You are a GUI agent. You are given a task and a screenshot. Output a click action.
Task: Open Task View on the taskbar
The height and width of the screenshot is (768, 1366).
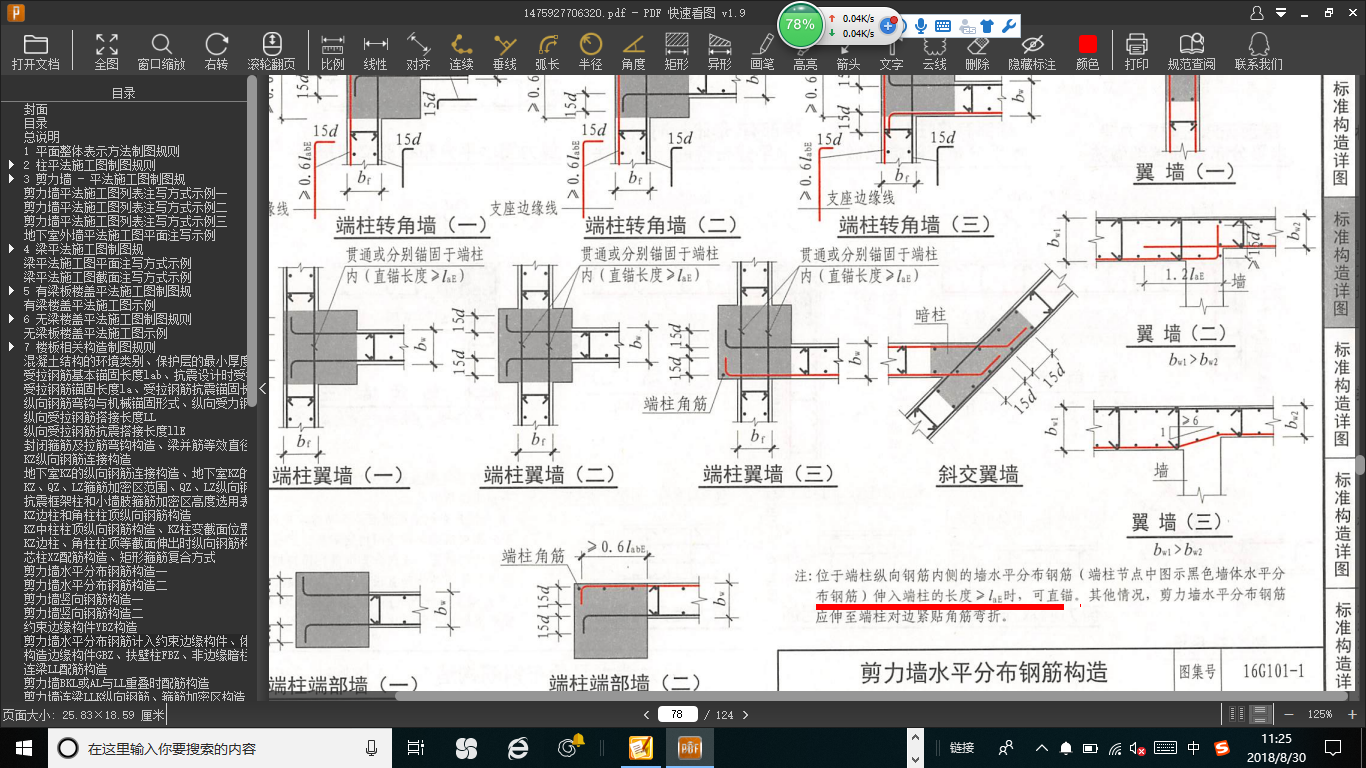(417, 747)
